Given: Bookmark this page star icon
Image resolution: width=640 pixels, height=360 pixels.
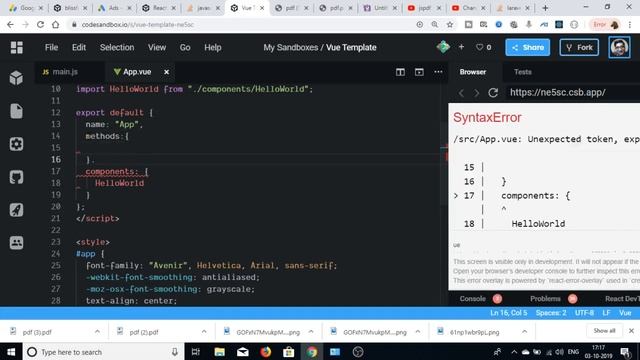Looking at the screenshot, I should [x=450, y=24].
